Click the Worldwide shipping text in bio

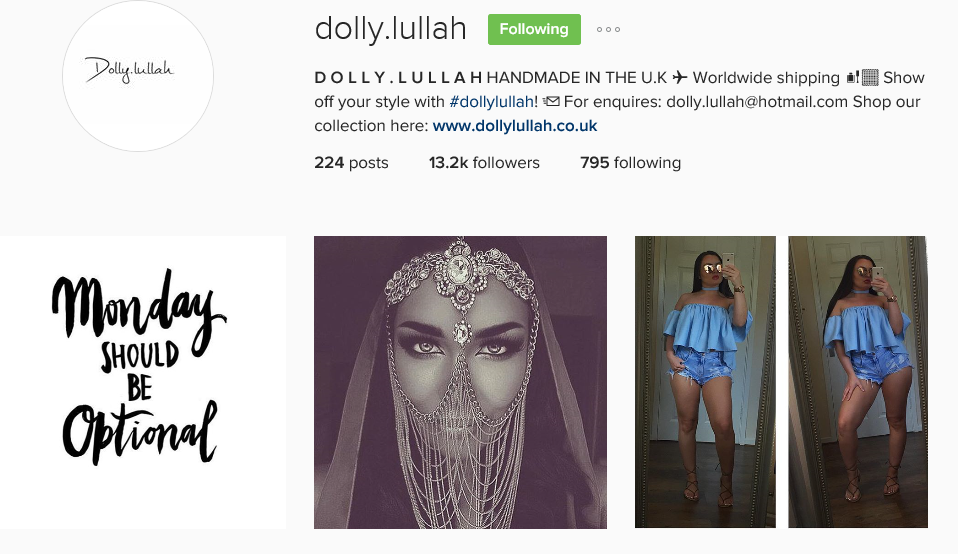pos(766,78)
